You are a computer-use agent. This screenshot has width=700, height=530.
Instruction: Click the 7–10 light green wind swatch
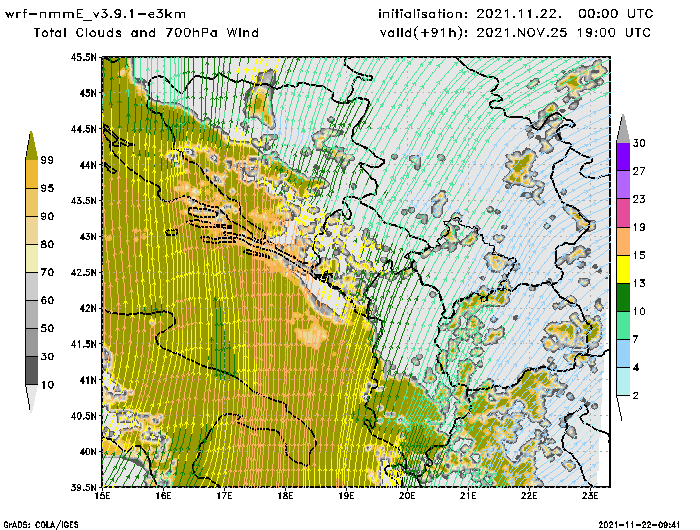click(623, 326)
